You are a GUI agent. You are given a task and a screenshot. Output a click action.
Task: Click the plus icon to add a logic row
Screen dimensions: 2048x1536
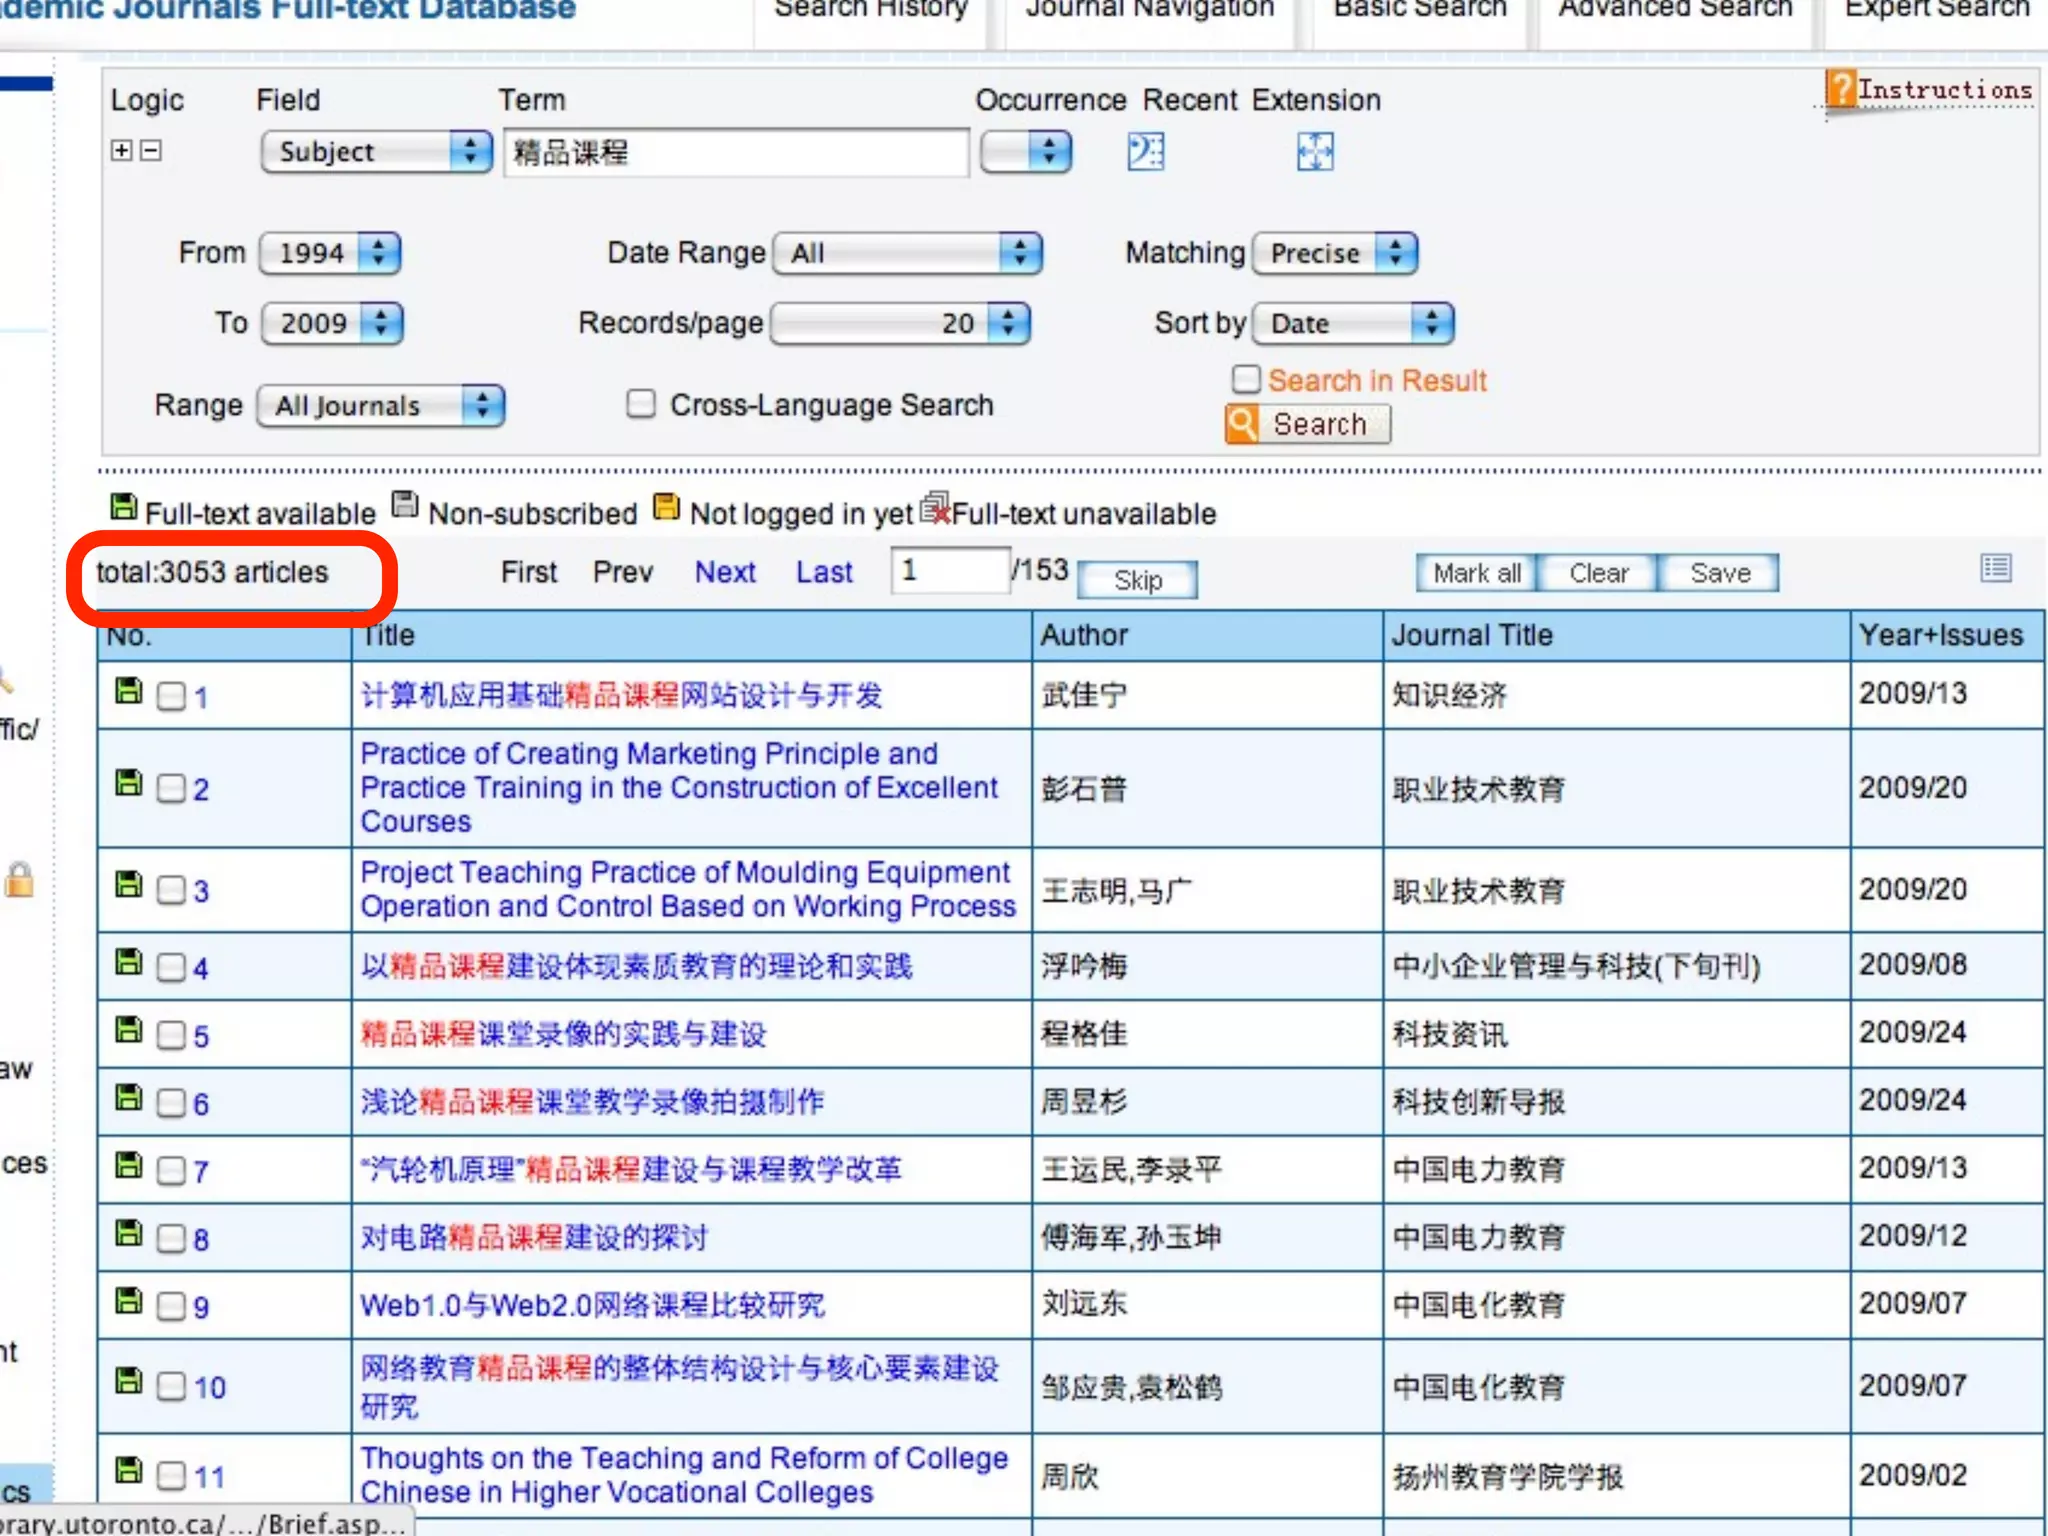coord(122,150)
